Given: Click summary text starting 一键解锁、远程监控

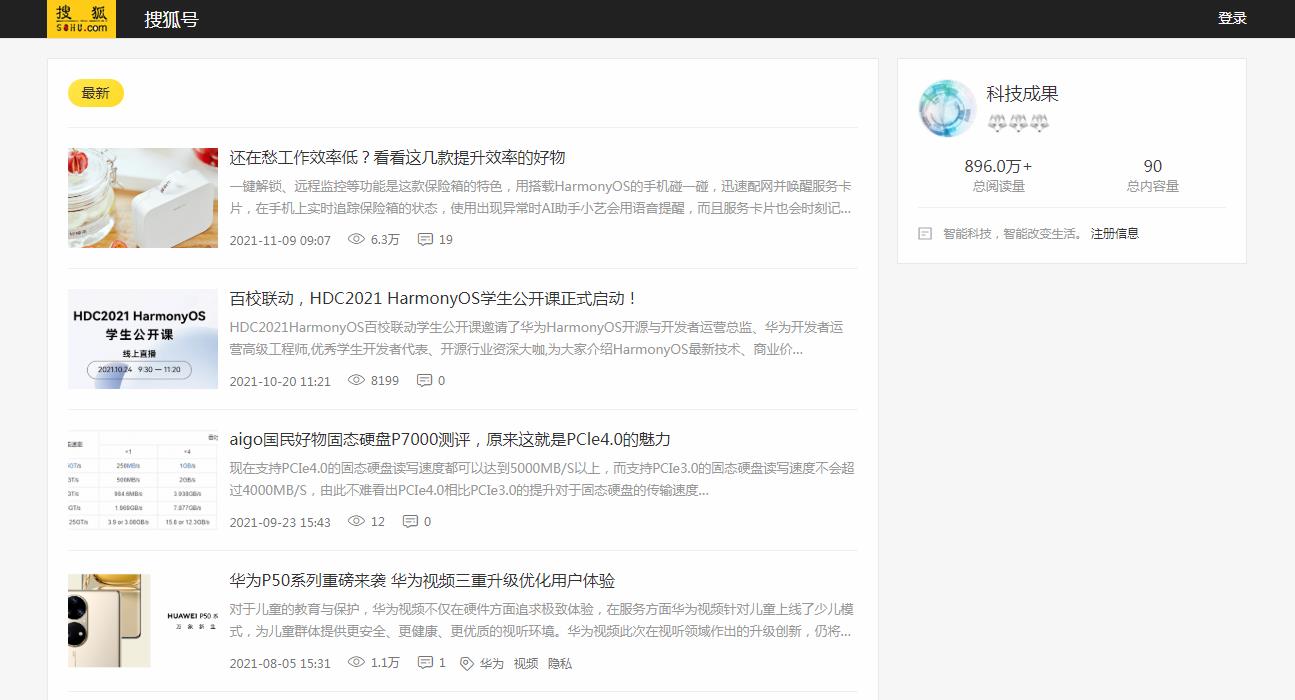Looking at the screenshot, I should coord(541,197).
